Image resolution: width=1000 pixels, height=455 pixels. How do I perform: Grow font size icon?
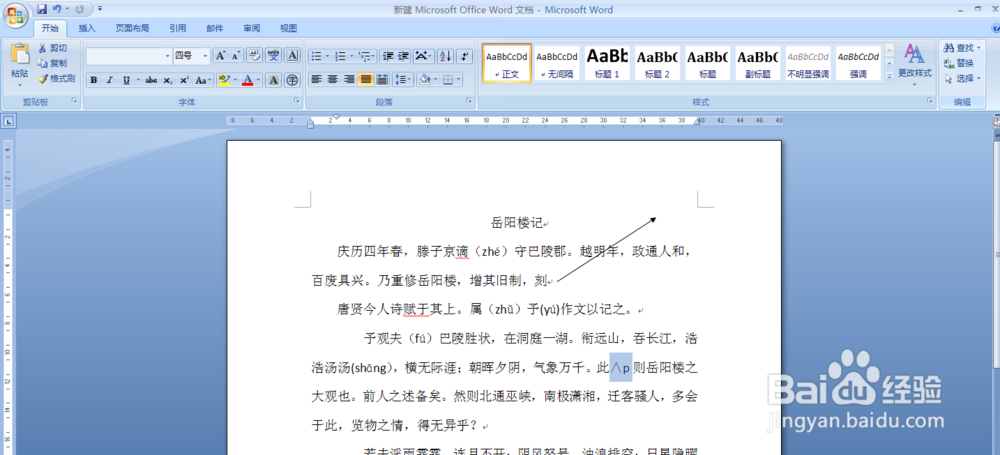tap(220, 56)
